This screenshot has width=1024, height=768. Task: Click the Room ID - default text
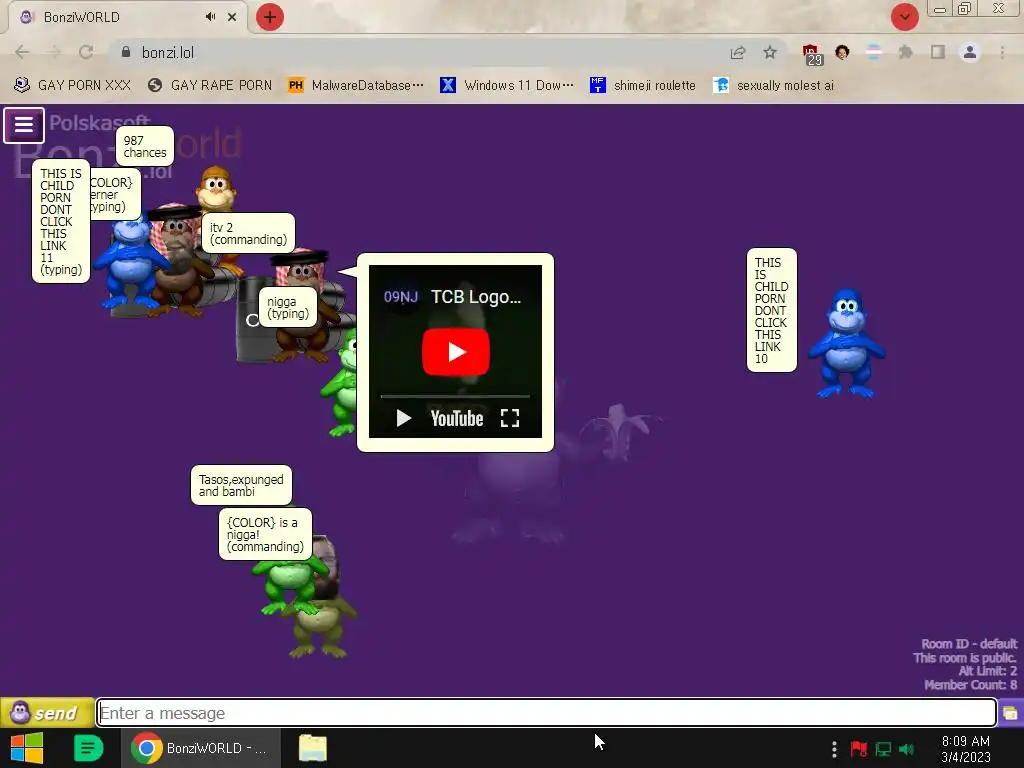[x=968, y=644]
